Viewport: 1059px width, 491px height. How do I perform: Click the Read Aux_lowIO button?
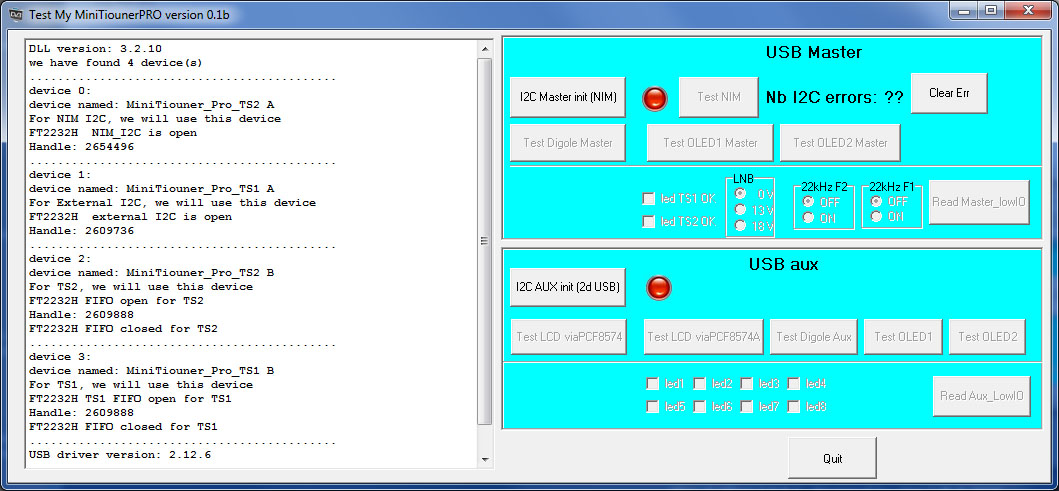click(981, 395)
